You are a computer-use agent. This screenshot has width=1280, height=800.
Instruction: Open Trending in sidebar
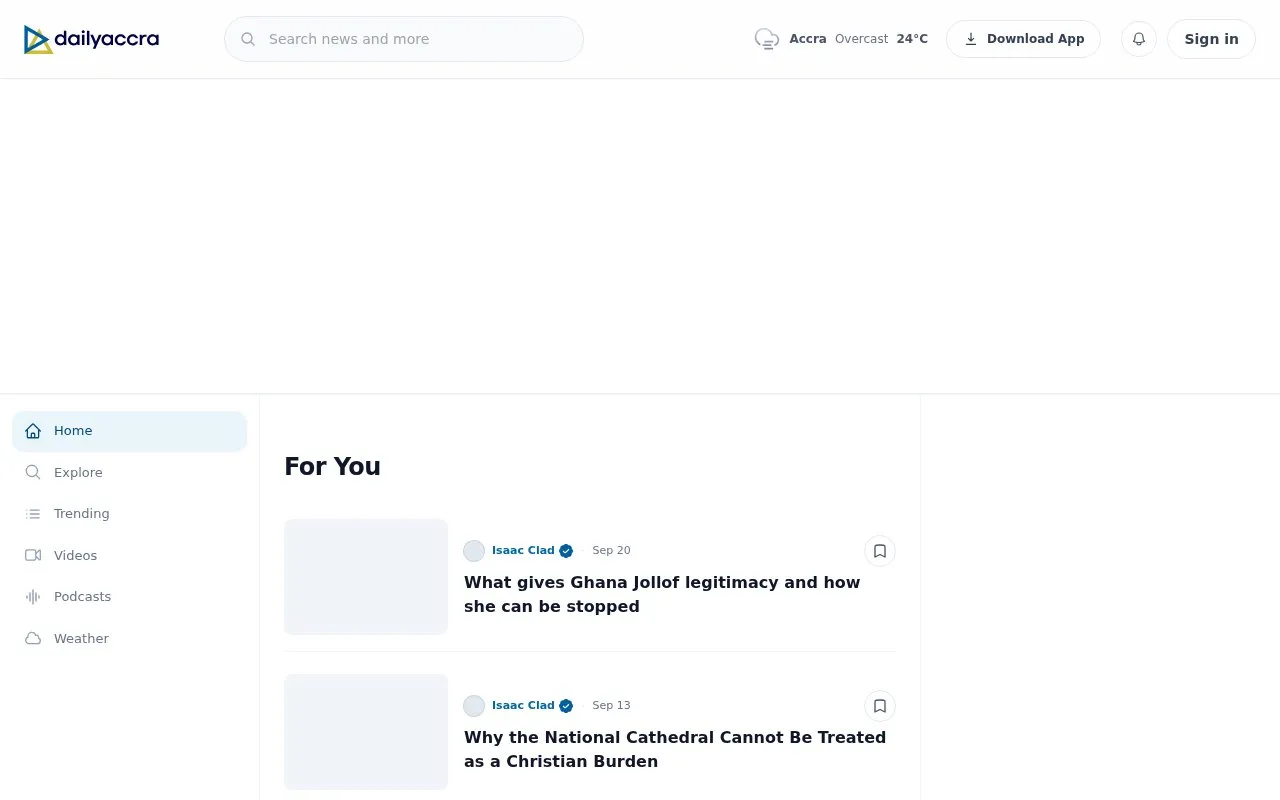[x=129, y=514]
